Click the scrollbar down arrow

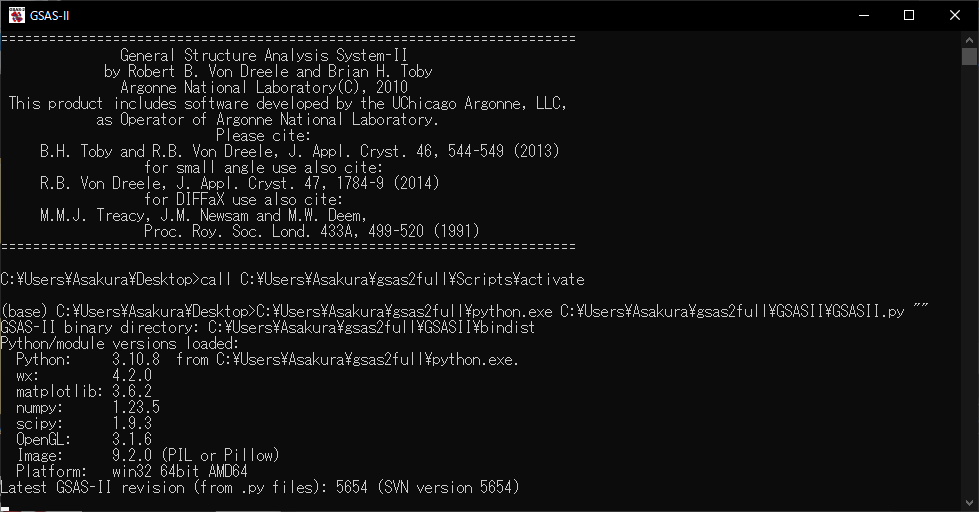[x=969, y=503]
